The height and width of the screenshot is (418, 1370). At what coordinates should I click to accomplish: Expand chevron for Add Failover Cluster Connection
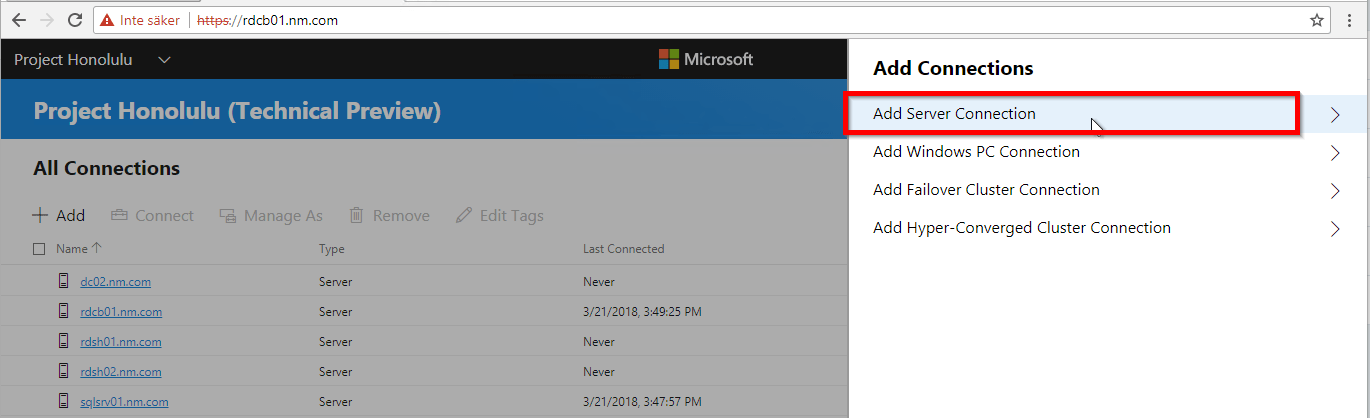pos(1335,191)
